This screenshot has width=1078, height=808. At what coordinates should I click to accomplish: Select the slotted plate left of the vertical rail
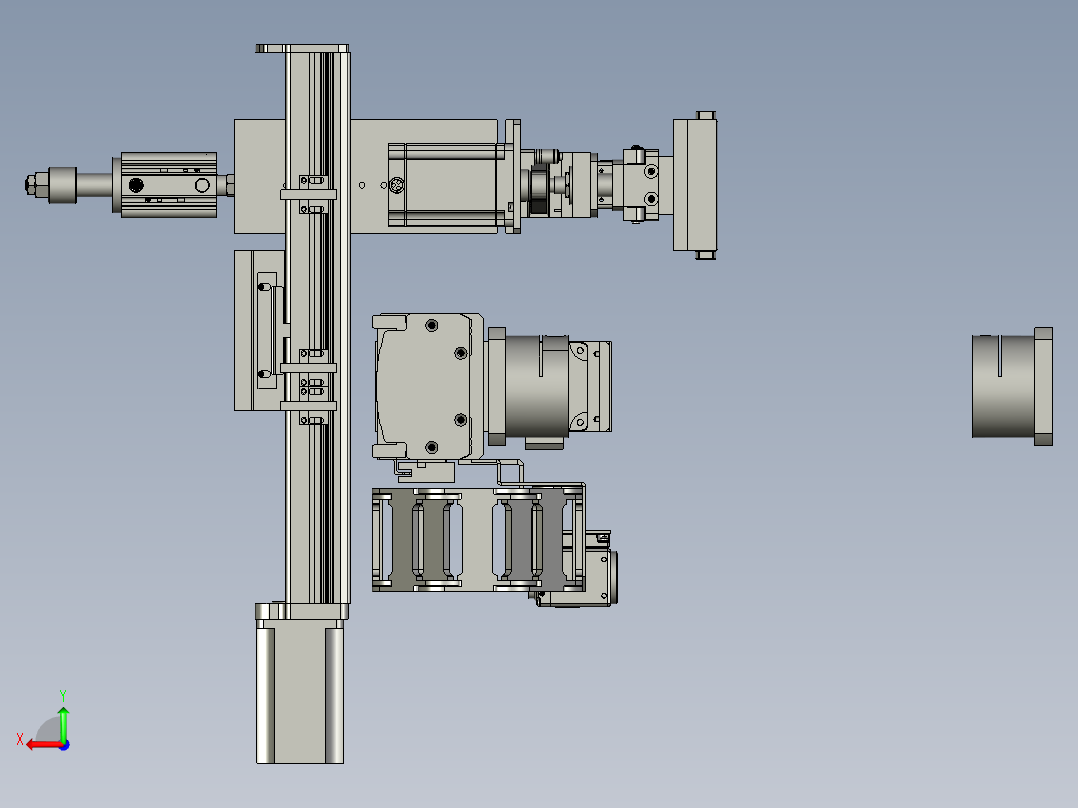[259, 330]
